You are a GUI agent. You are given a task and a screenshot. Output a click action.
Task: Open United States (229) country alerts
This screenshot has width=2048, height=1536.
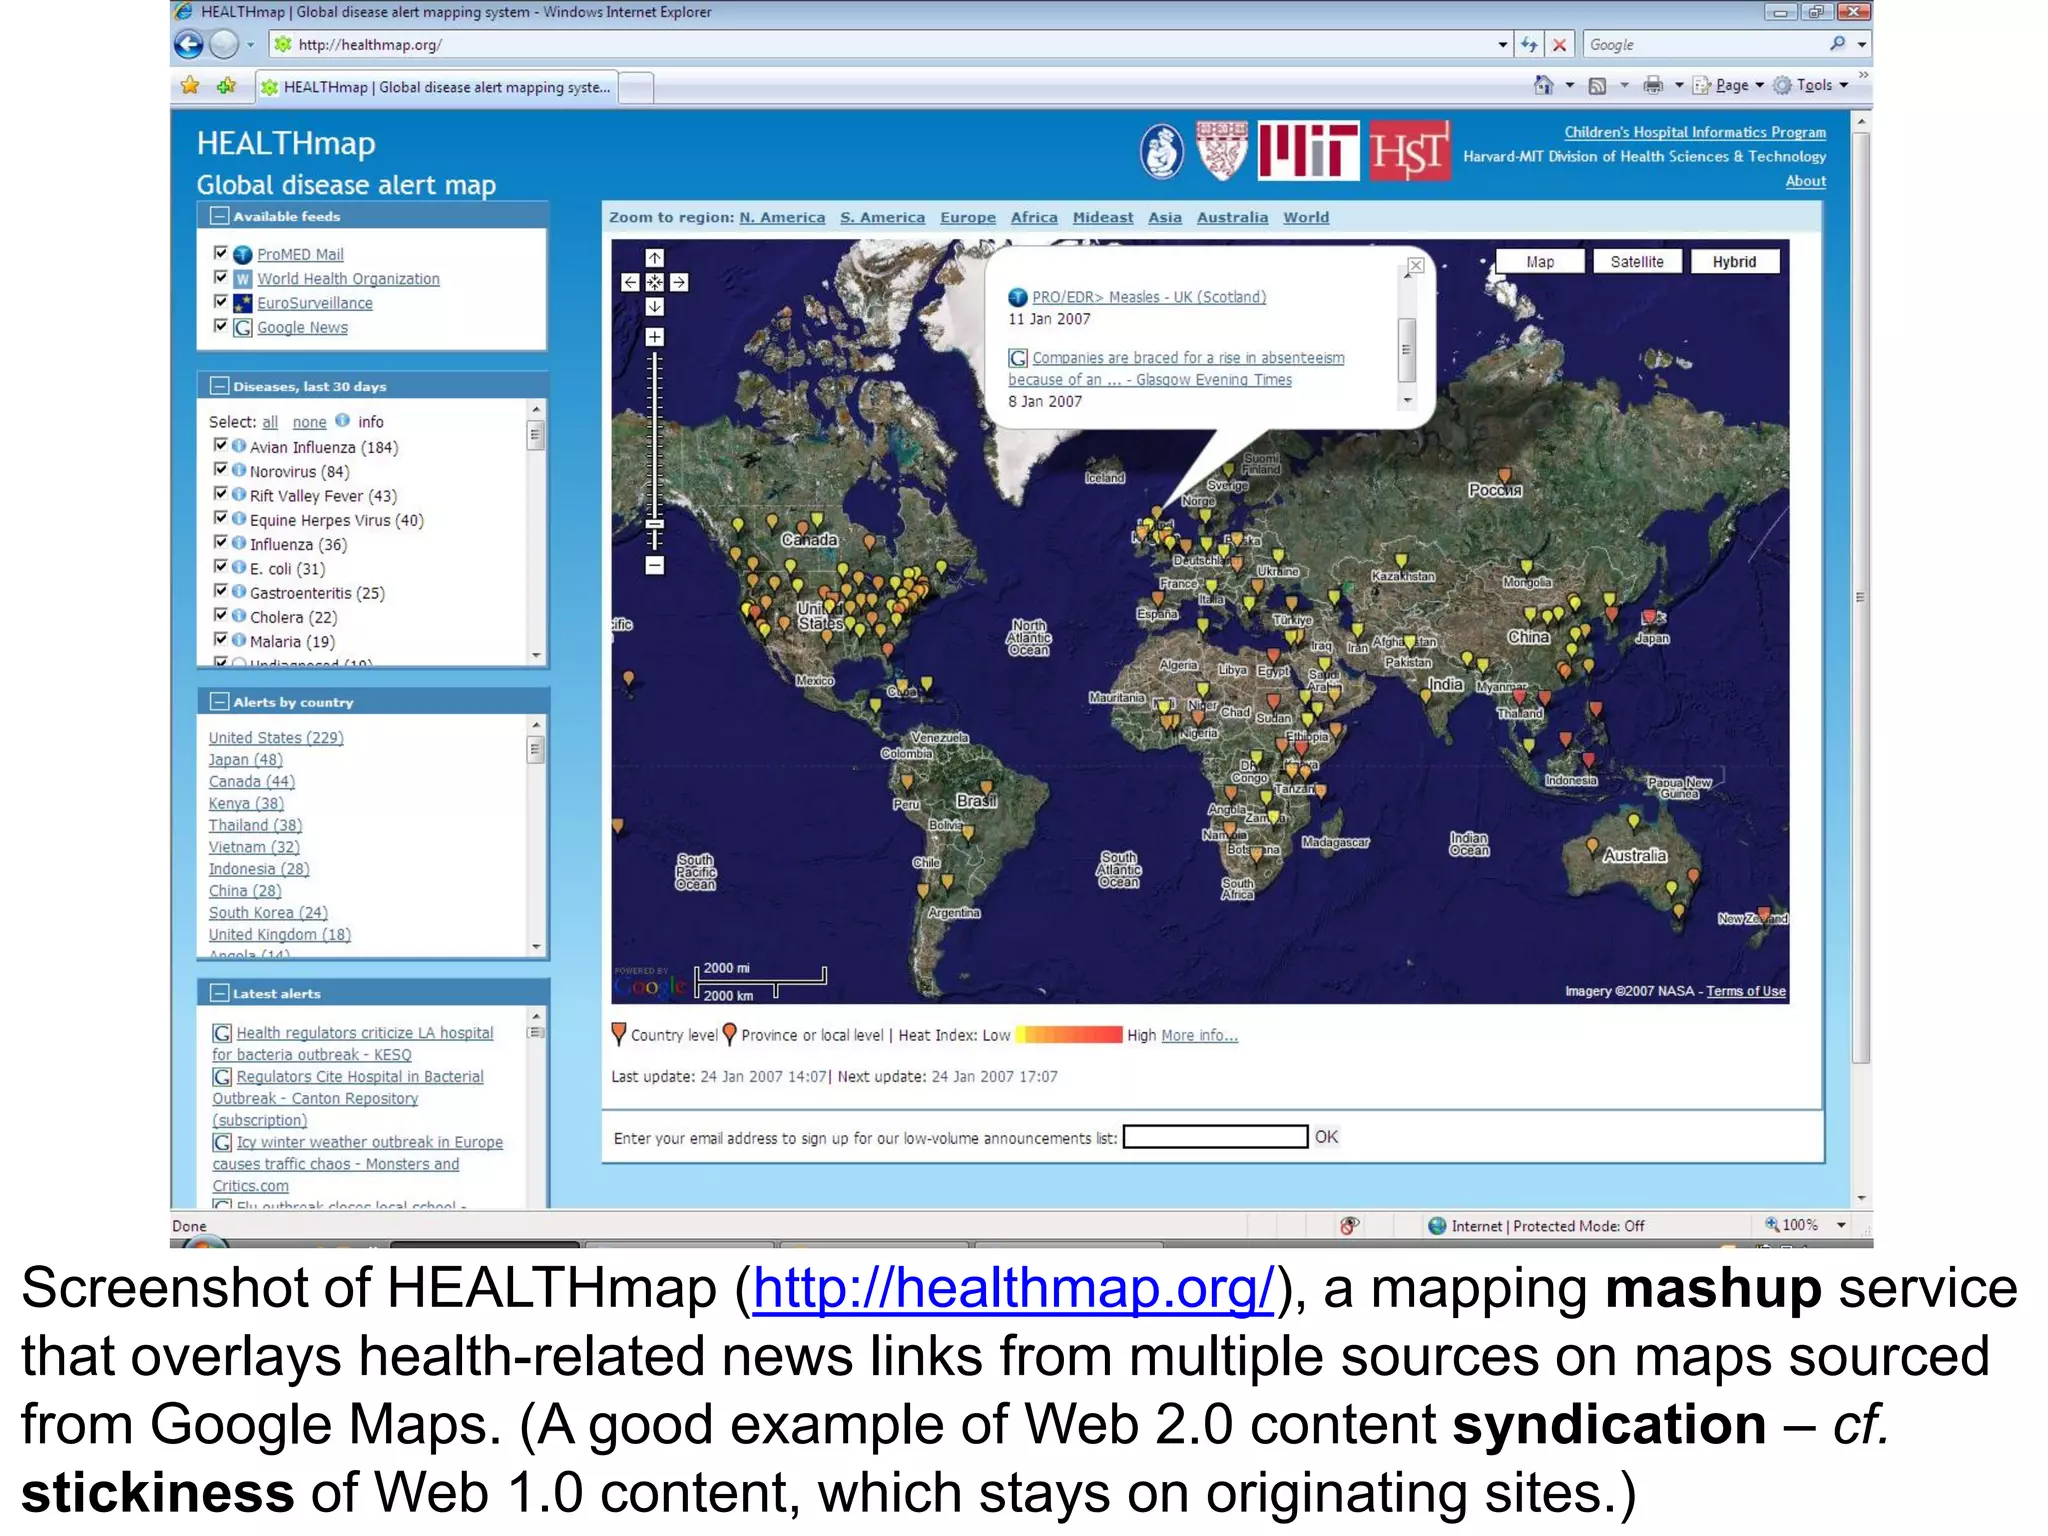click(276, 737)
